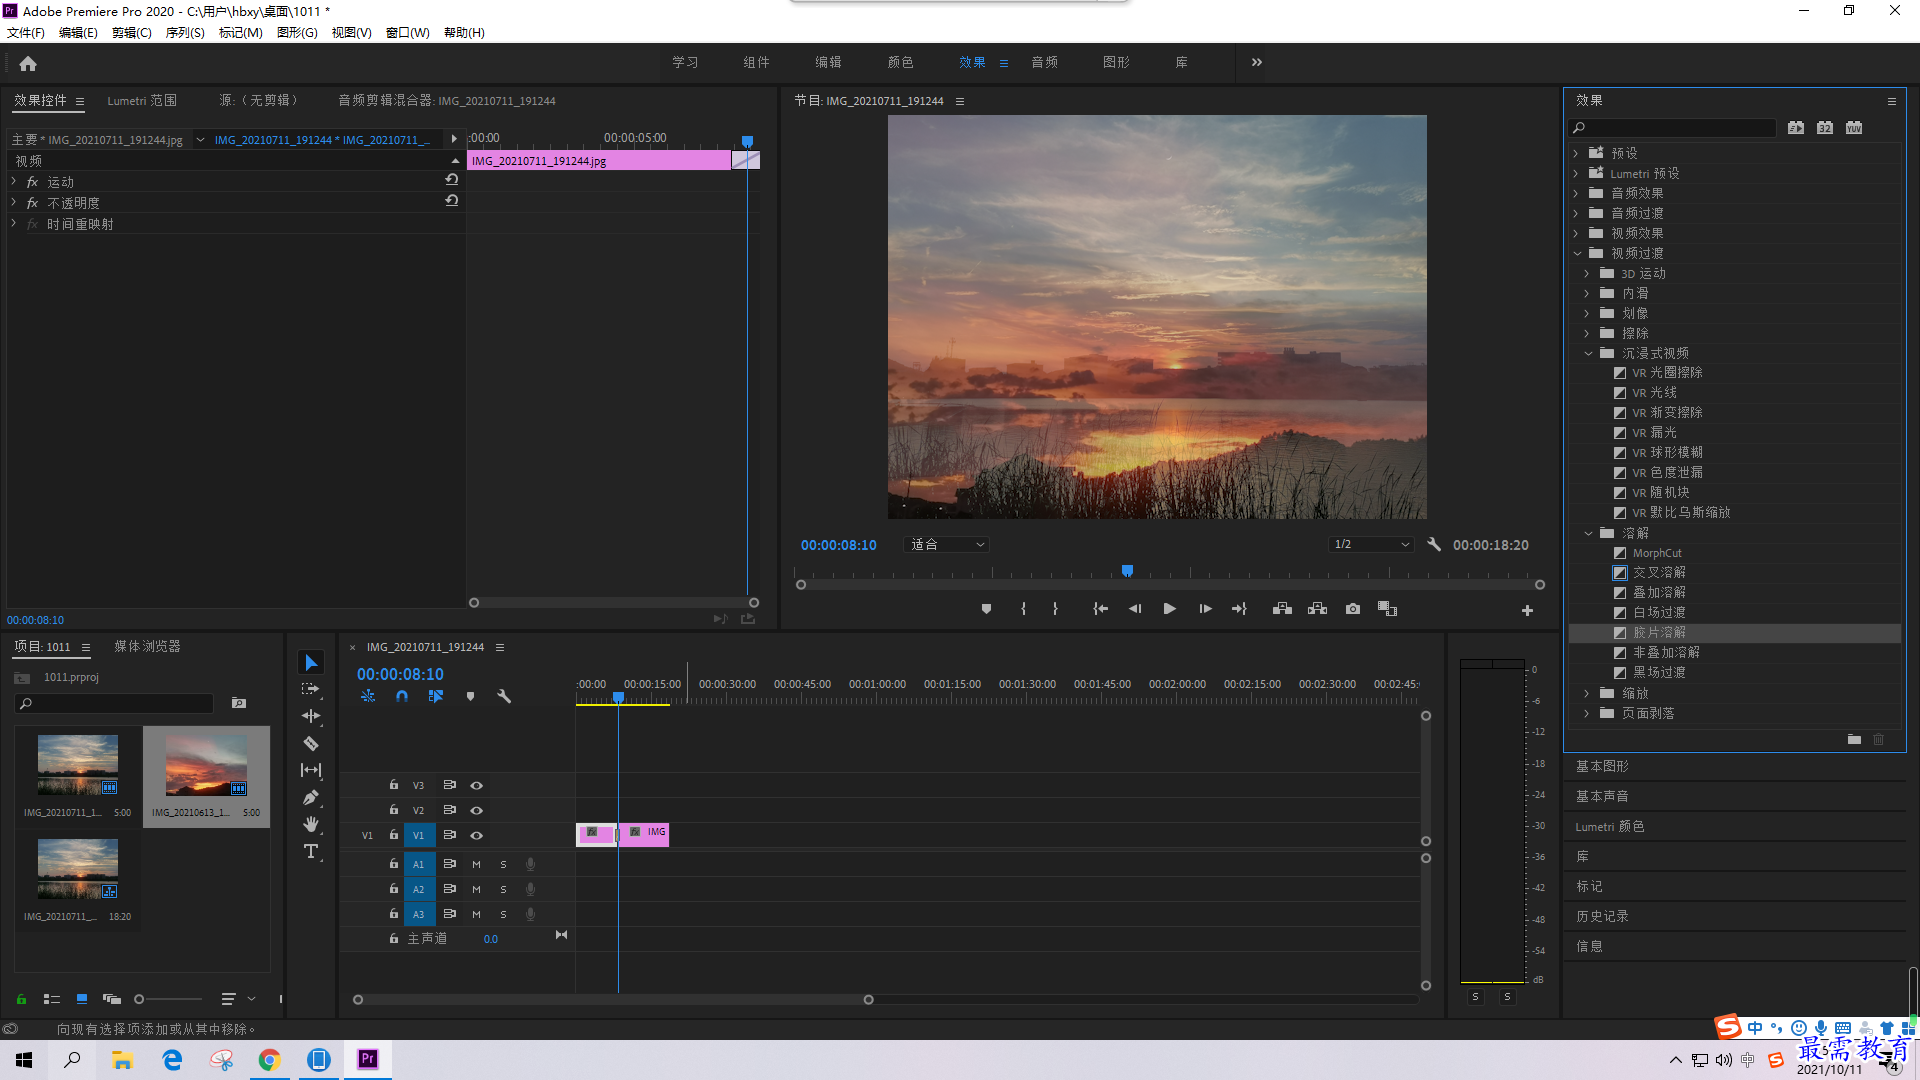
Task: Select IMG_20210613 thumbnail in Project panel
Action: click(x=206, y=766)
